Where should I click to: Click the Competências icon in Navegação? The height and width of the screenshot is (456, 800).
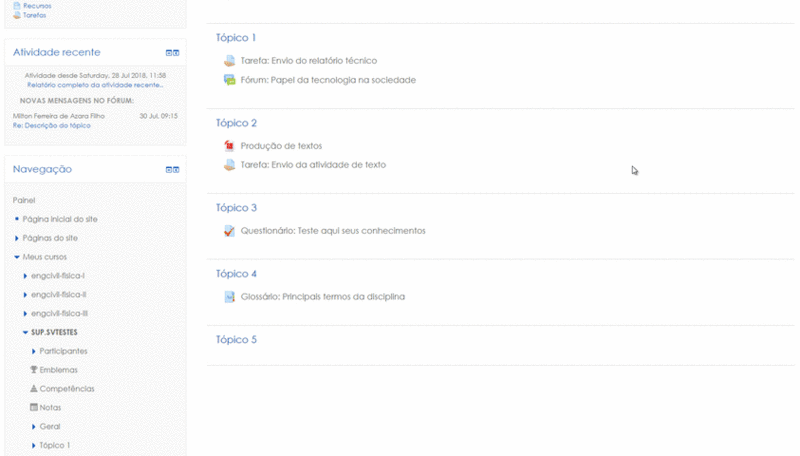coord(34,389)
